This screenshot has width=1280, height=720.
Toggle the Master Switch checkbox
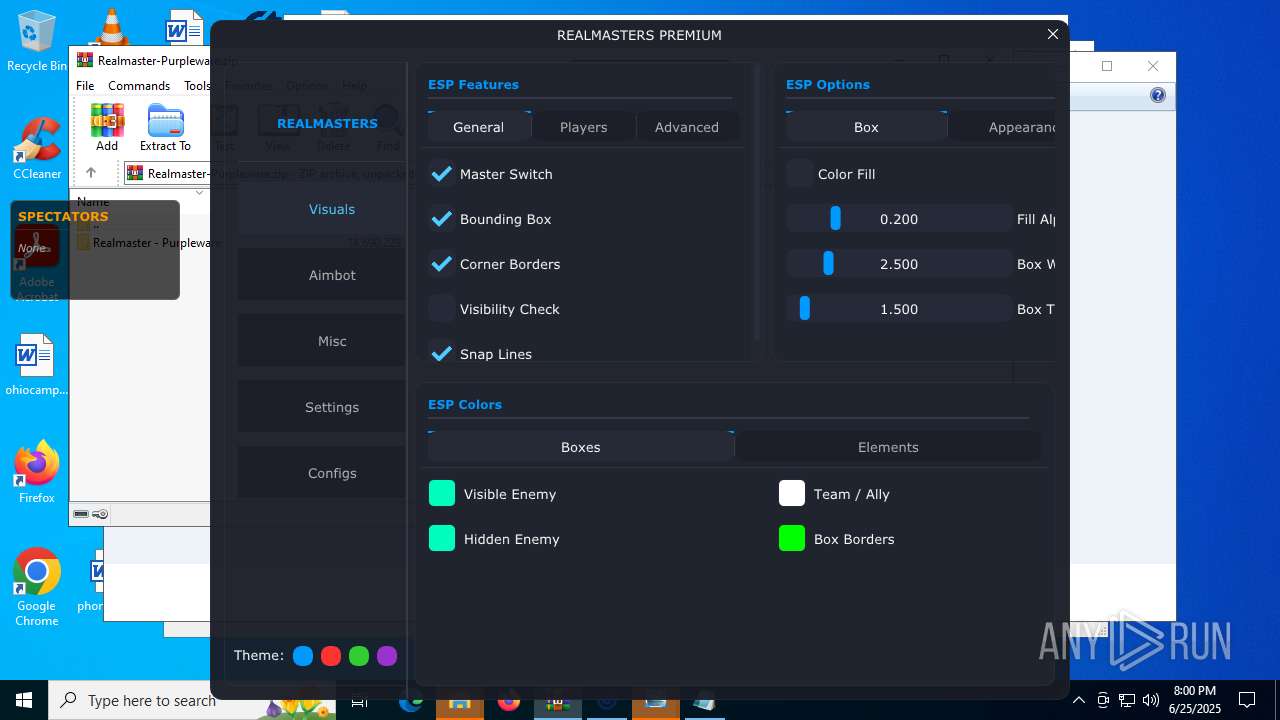coord(441,174)
